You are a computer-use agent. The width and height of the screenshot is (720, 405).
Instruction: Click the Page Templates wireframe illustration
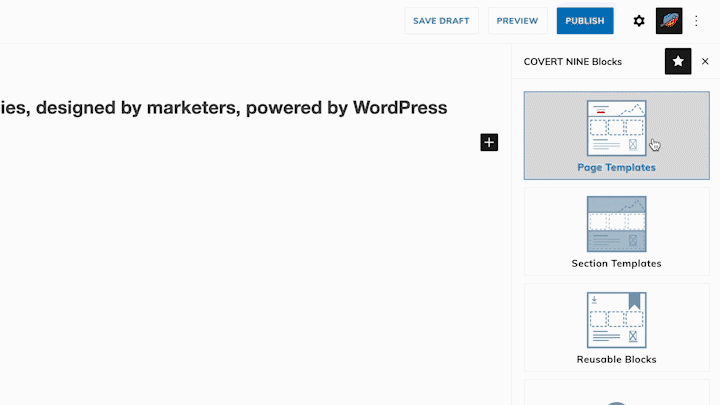(x=616, y=128)
